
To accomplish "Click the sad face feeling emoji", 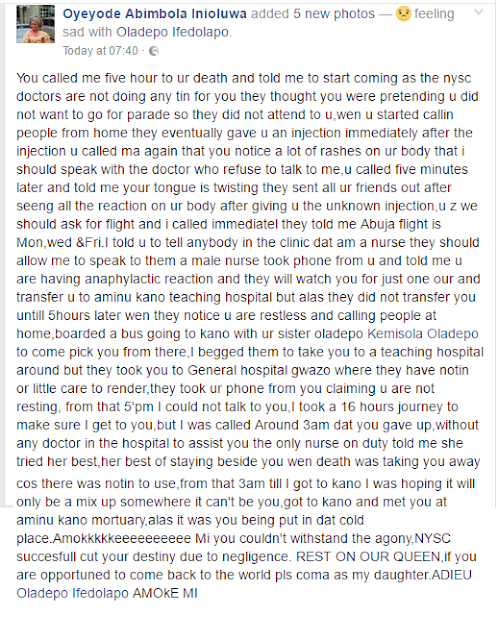I will [403, 14].
